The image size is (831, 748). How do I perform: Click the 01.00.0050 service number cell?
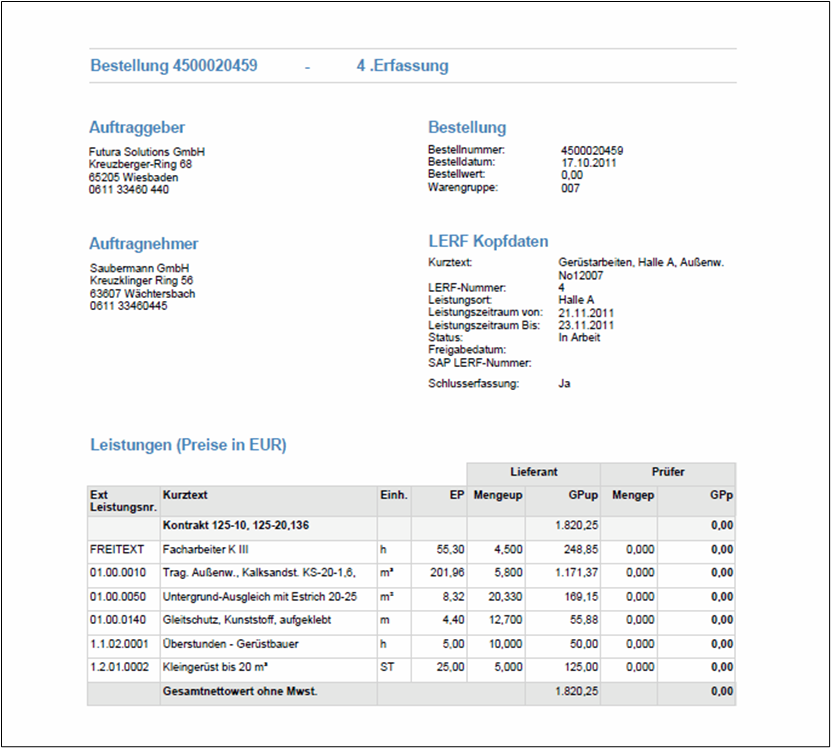tap(117, 597)
